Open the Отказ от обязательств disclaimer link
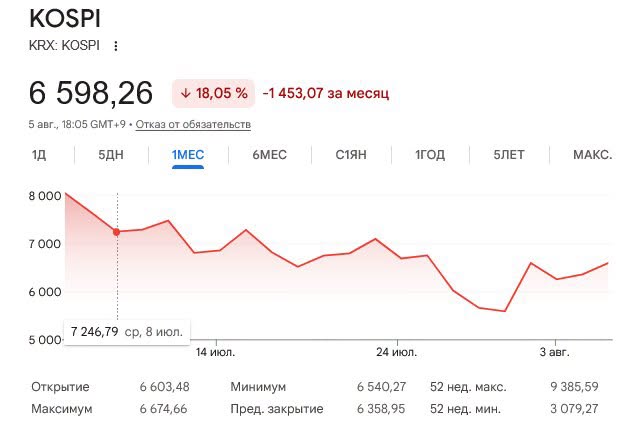 193,125
